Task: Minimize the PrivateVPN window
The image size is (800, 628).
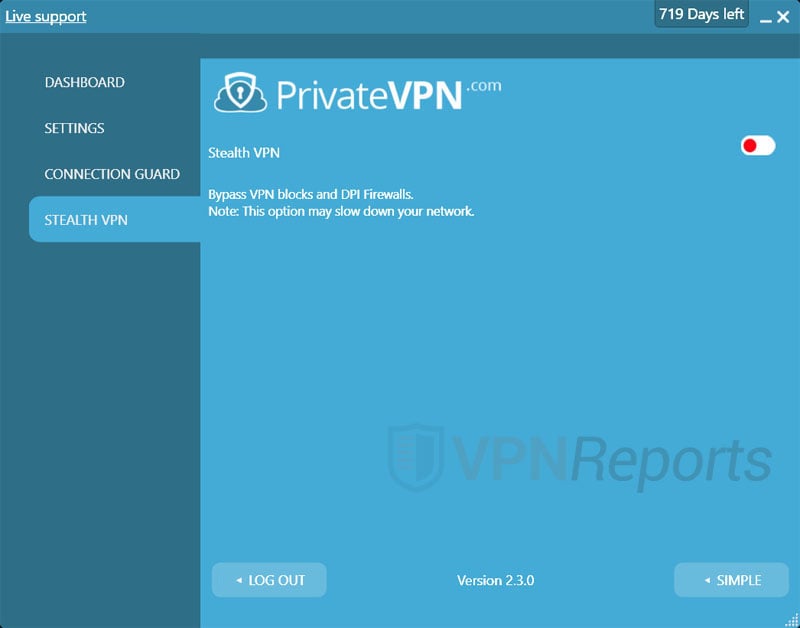Action: tap(765, 18)
